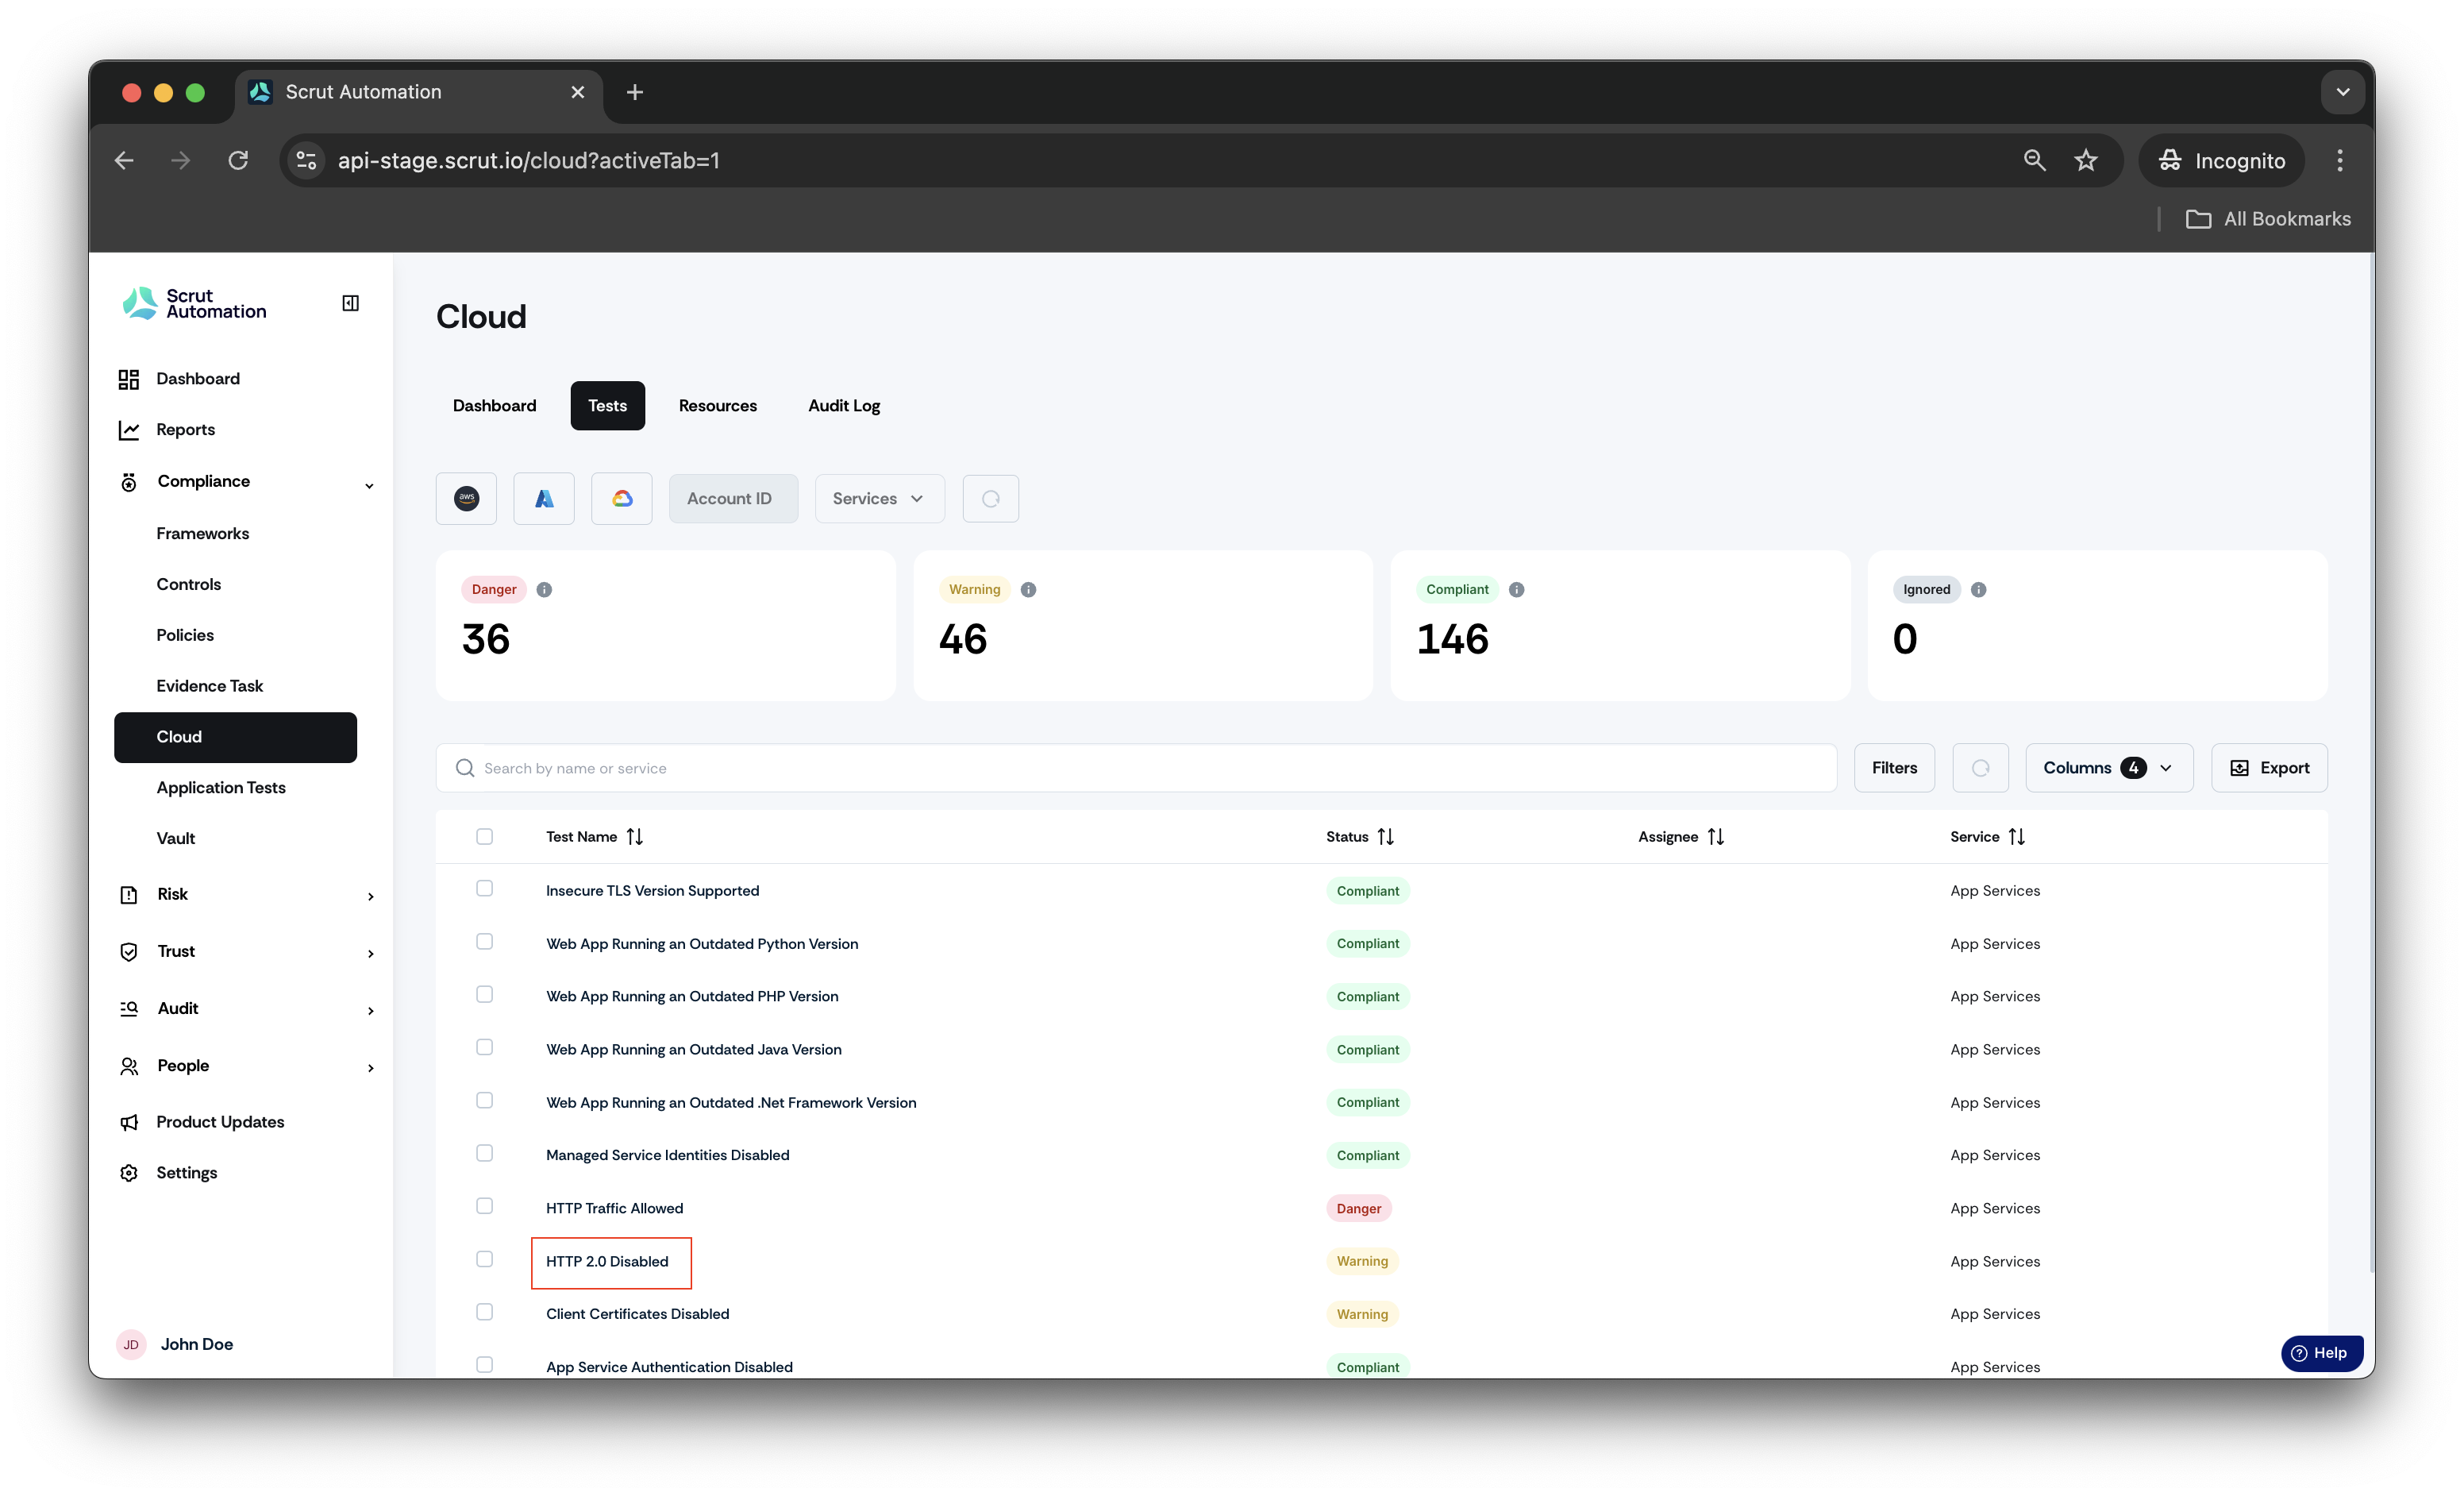Show the Warning info tooltip icon

tap(1028, 590)
